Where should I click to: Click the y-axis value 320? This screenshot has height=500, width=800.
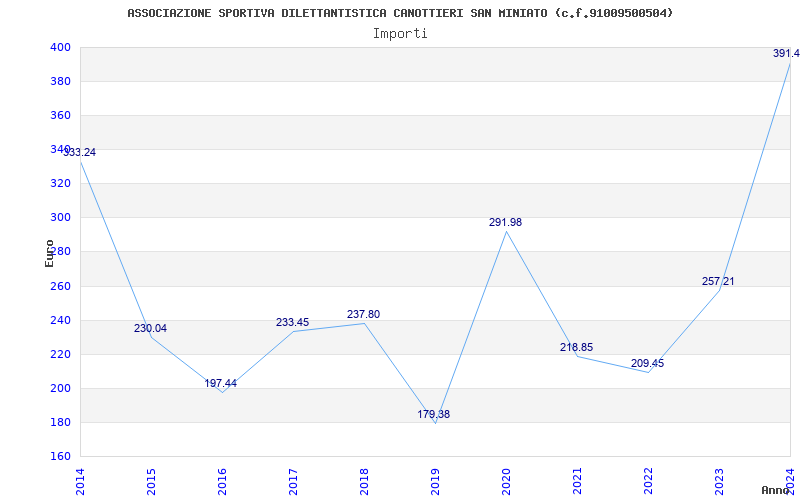pos(60,183)
